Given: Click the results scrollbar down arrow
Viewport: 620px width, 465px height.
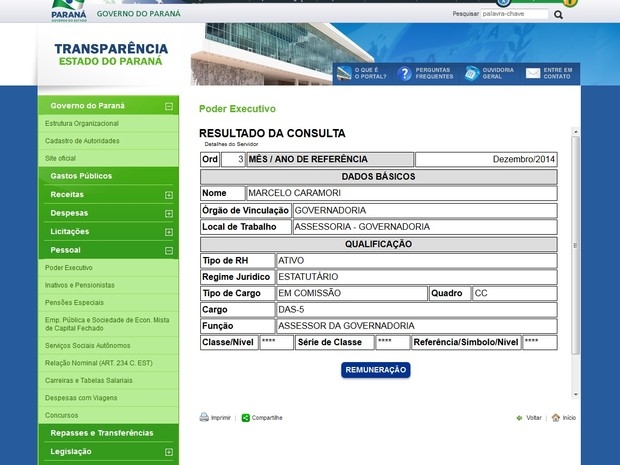Looking at the screenshot, I should coord(576,394).
